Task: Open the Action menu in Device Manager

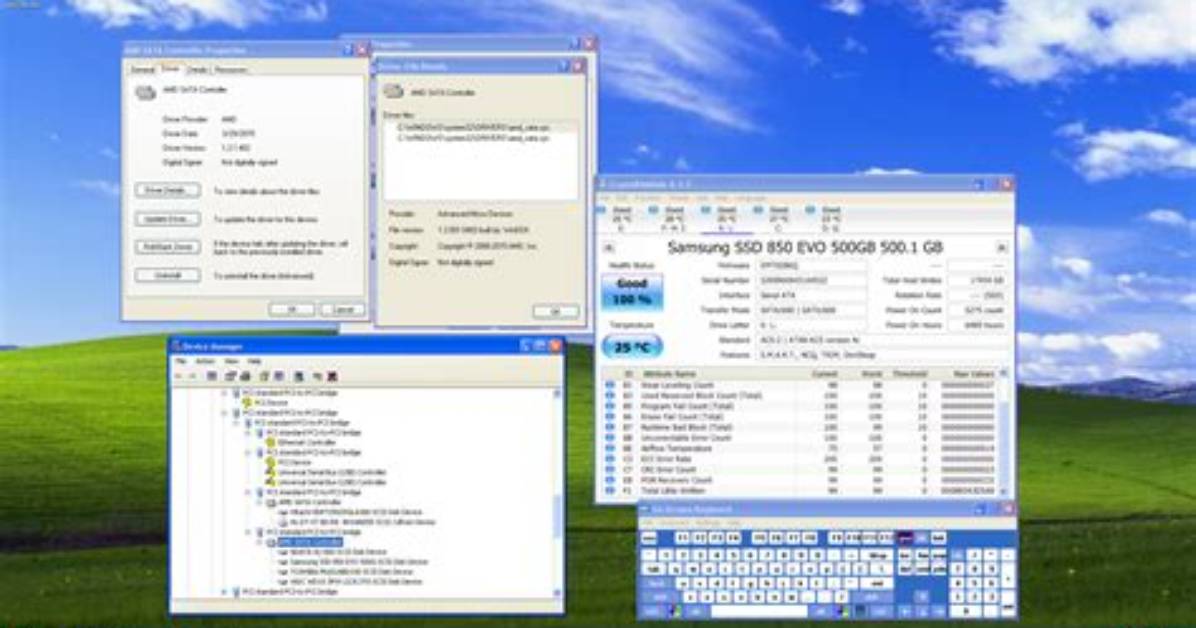Action: click(x=204, y=361)
